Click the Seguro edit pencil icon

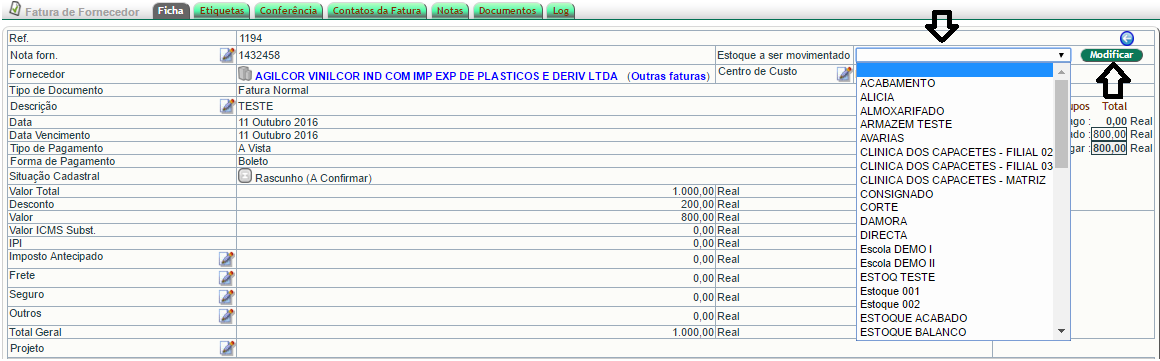[x=227, y=297]
